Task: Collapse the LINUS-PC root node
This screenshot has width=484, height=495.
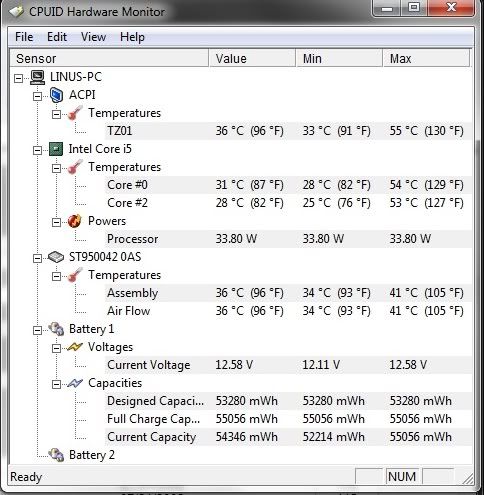Action: (19, 79)
